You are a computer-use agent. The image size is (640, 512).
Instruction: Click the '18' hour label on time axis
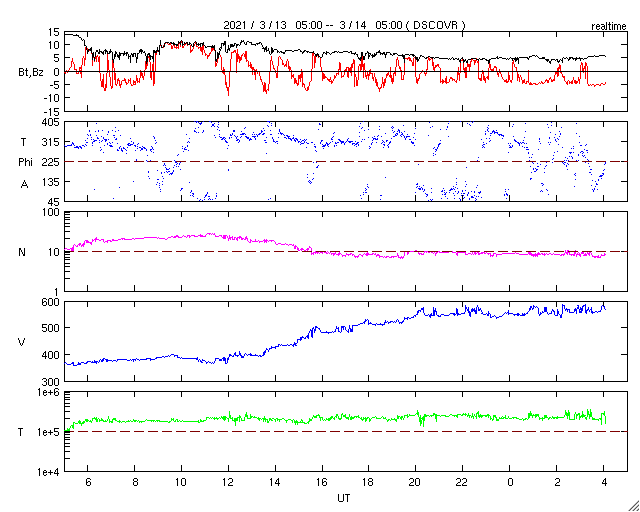(x=368, y=482)
